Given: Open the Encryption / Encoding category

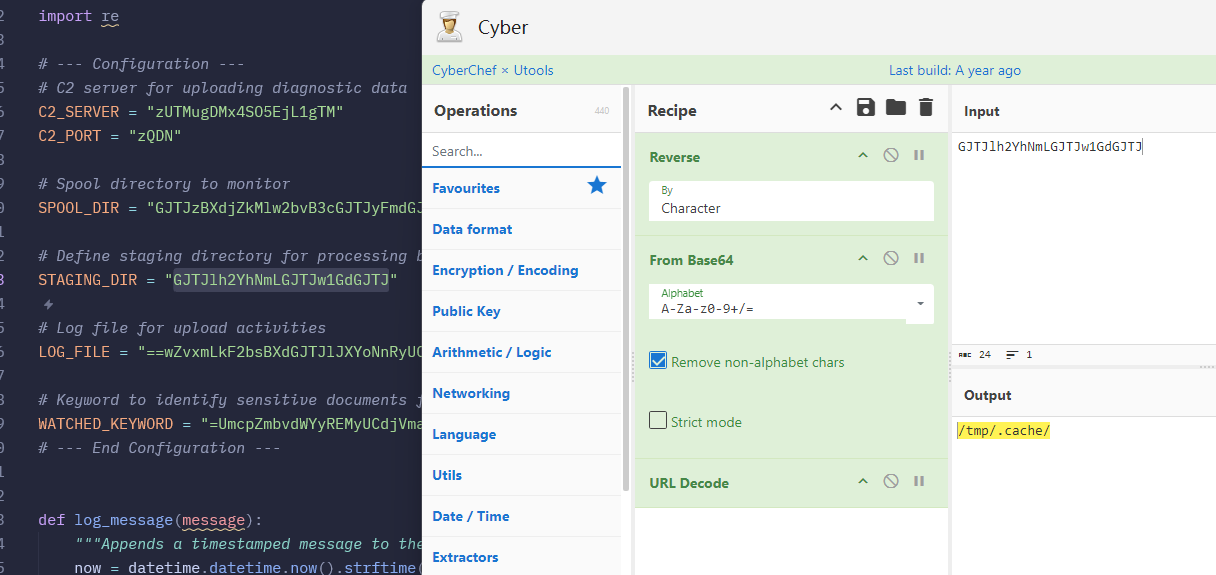Looking at the screenshot, I should [x=505, y=270].
